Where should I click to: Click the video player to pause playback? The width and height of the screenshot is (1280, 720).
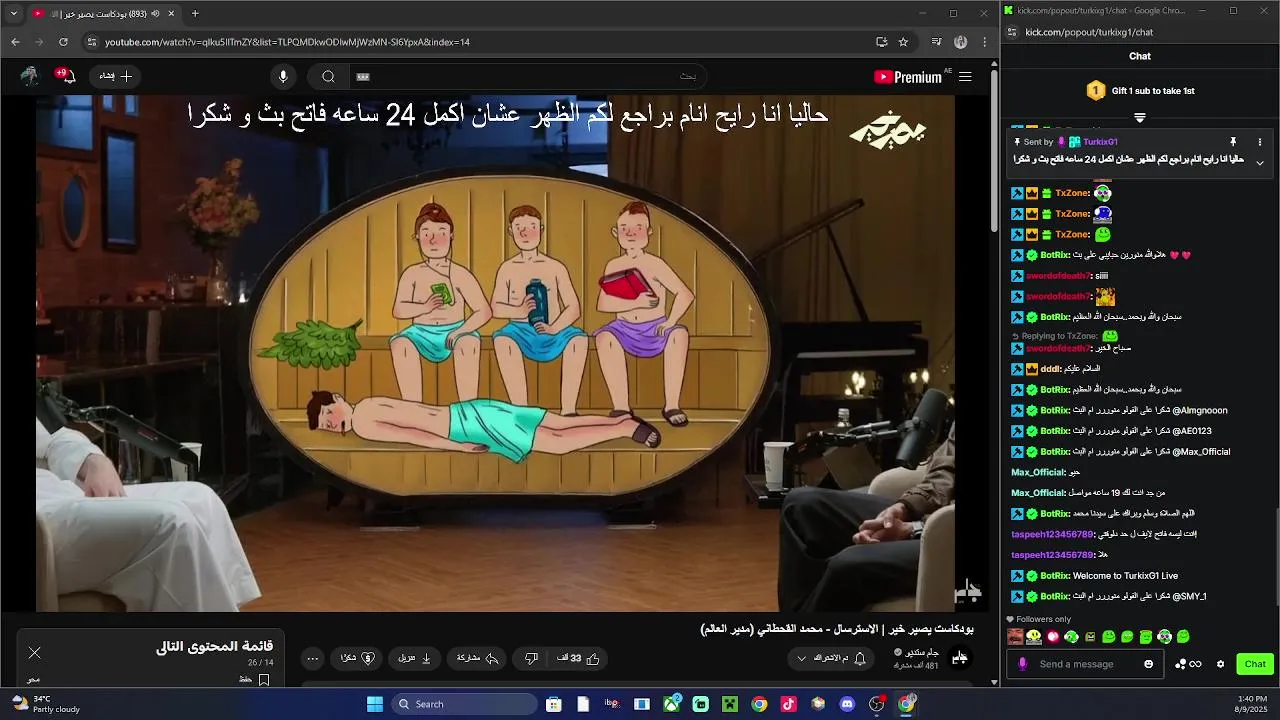click(495, 353)
